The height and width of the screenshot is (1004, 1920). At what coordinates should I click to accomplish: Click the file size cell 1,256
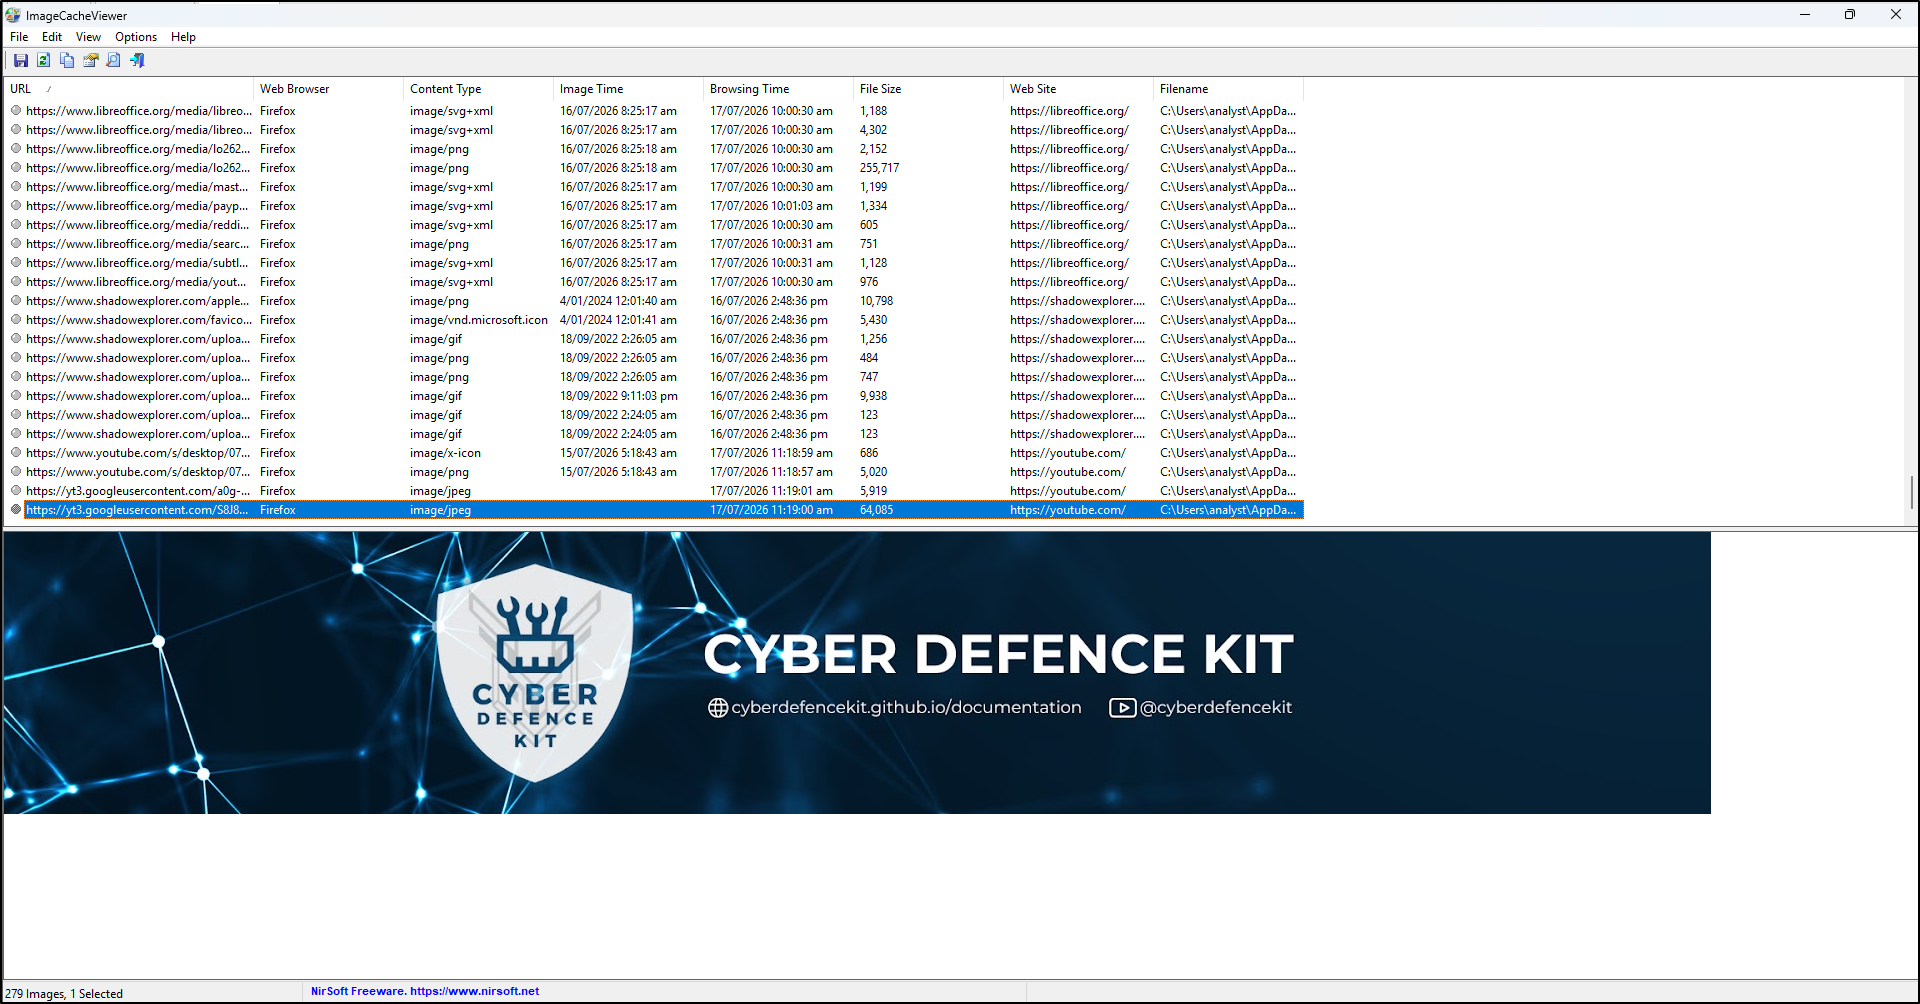pos(874,339)
